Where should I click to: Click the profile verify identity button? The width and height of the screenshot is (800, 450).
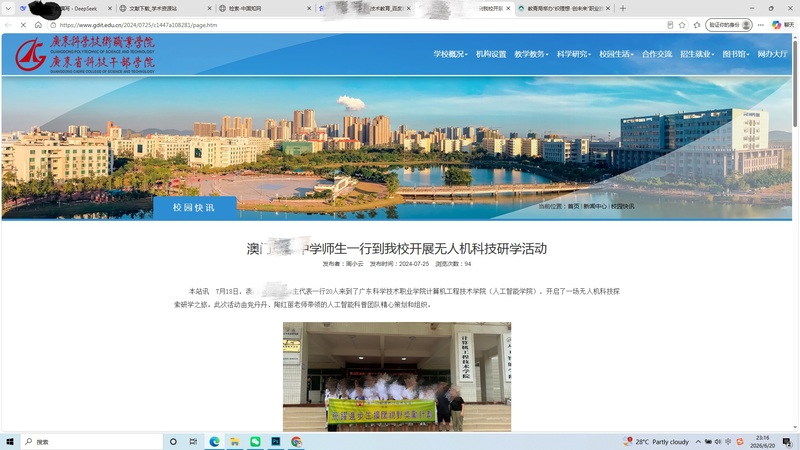(729, 24)
